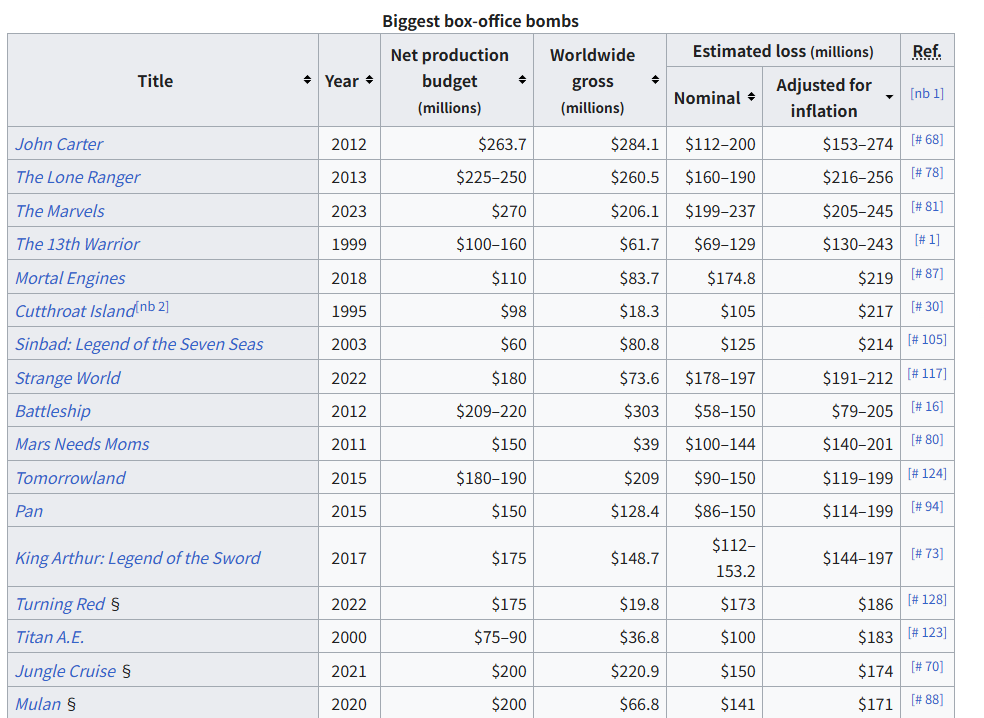
Task: Open Cutthroat Island film link
Action: [75, 311]
